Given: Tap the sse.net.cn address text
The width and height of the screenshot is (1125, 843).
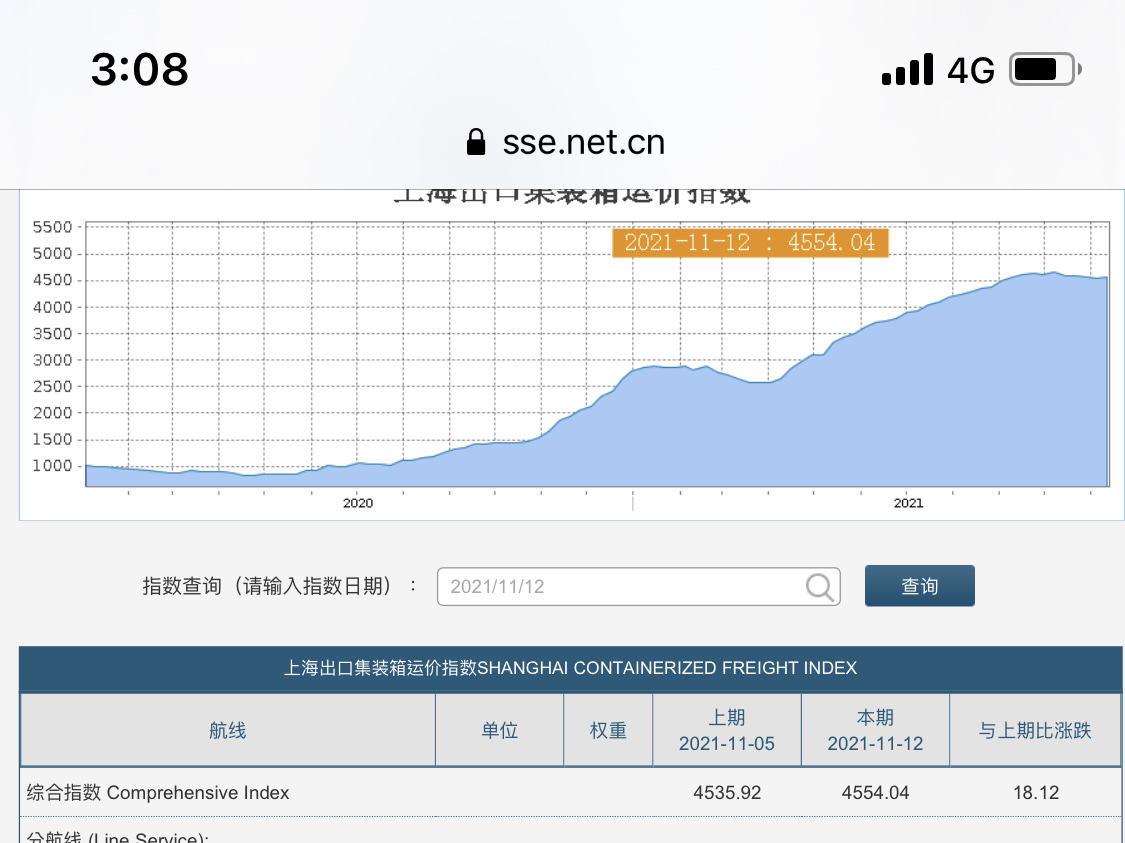Looking at the screenshot, I should pos(584,142).
